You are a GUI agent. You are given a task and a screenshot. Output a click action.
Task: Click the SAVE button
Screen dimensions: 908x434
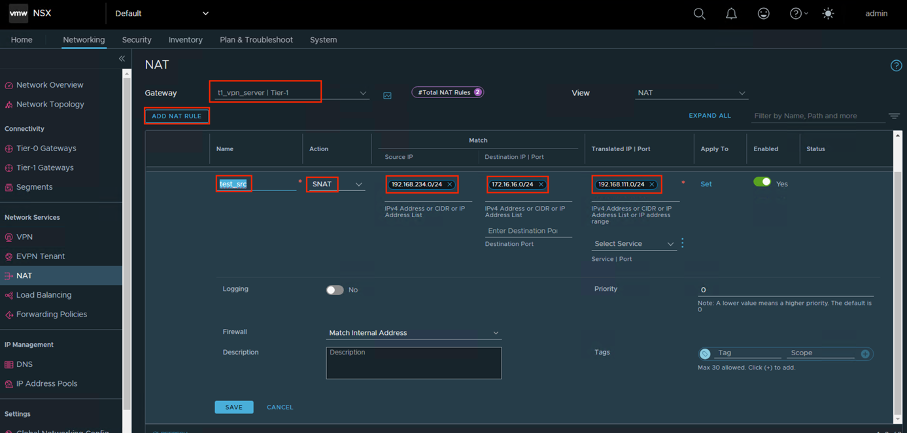[x=233, y=407]
